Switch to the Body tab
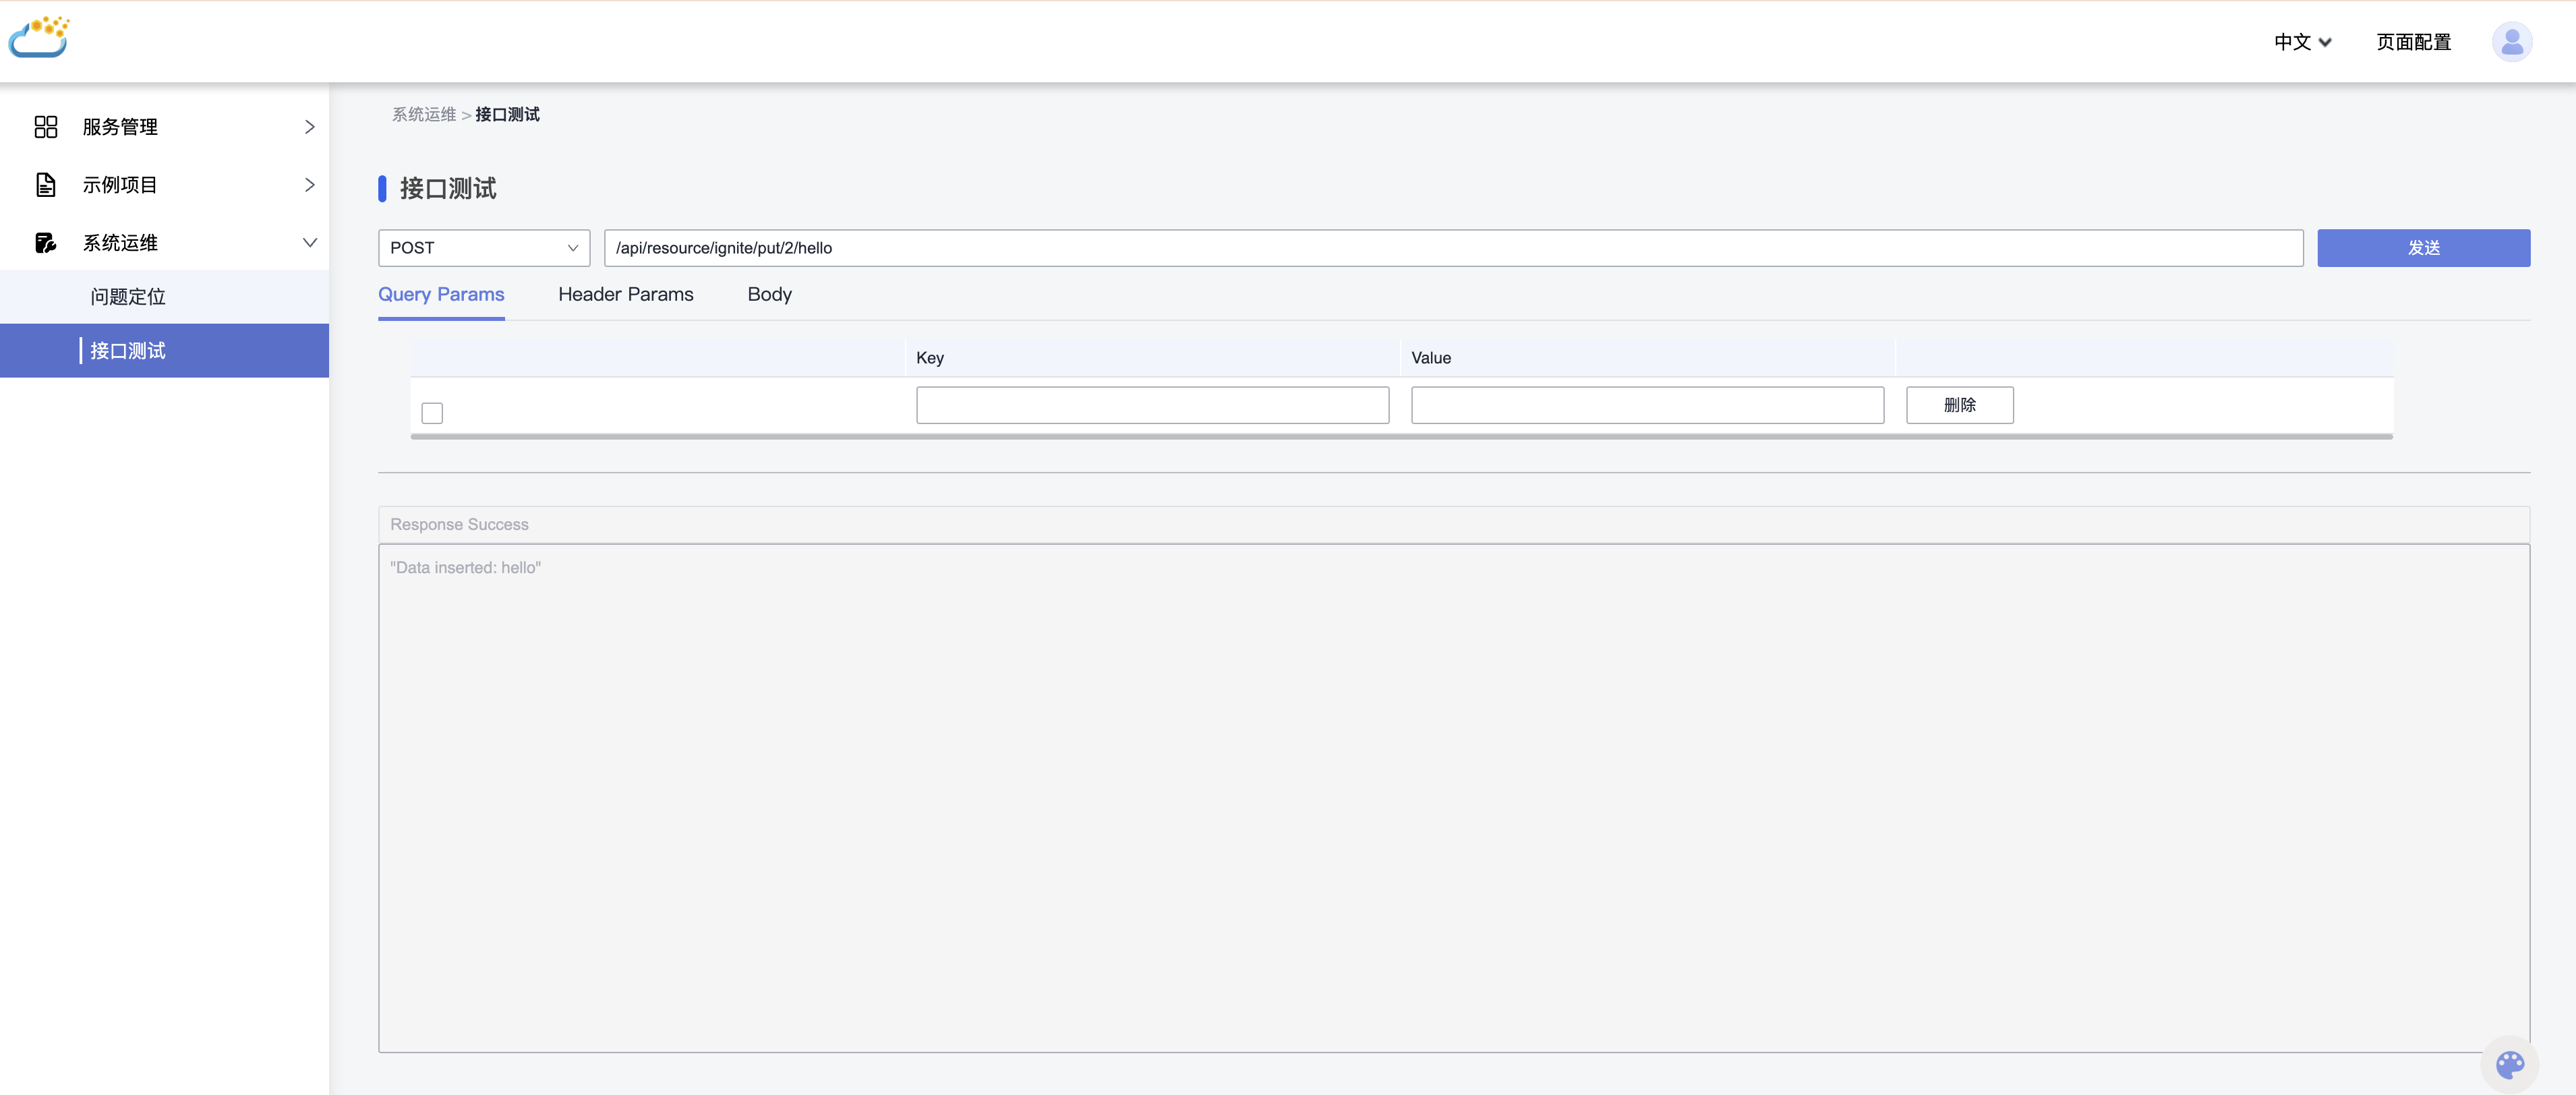This screenshot has width=2576, height=1095. click(769, 295)
